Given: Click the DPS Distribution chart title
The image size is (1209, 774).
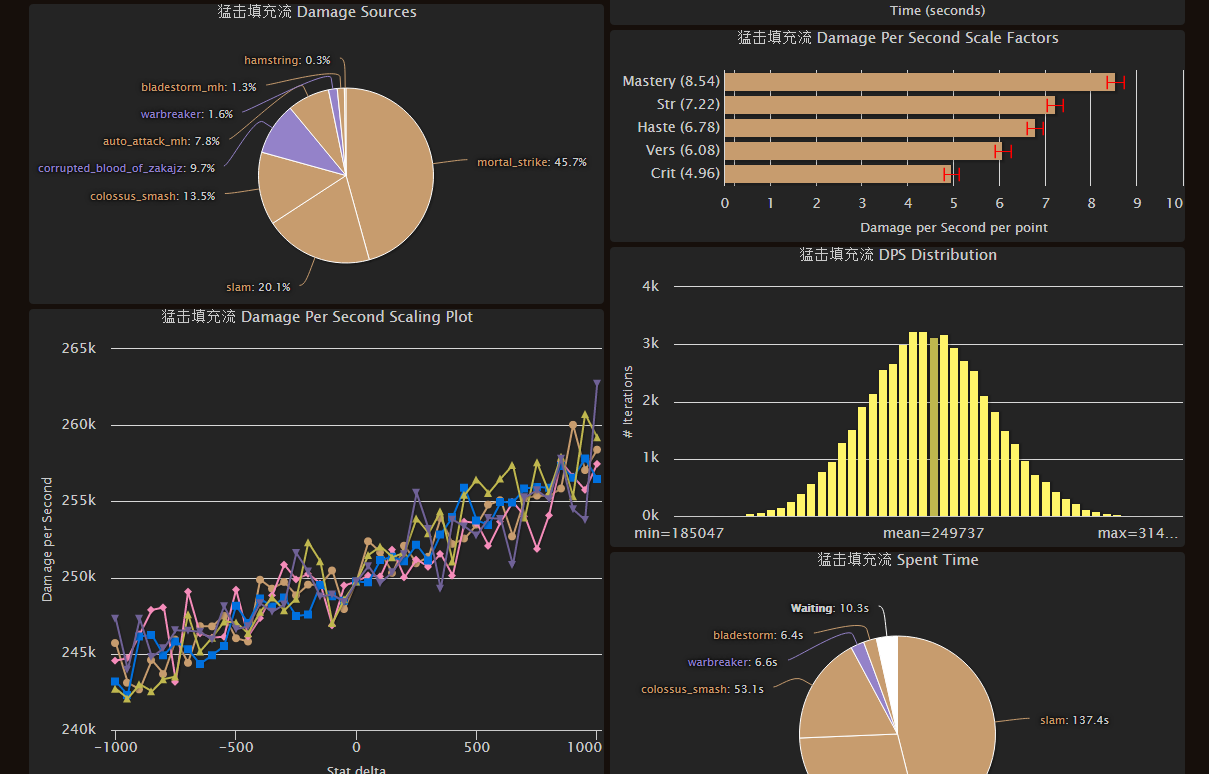Looking at the screenshot, I should (x=898, y=255).
